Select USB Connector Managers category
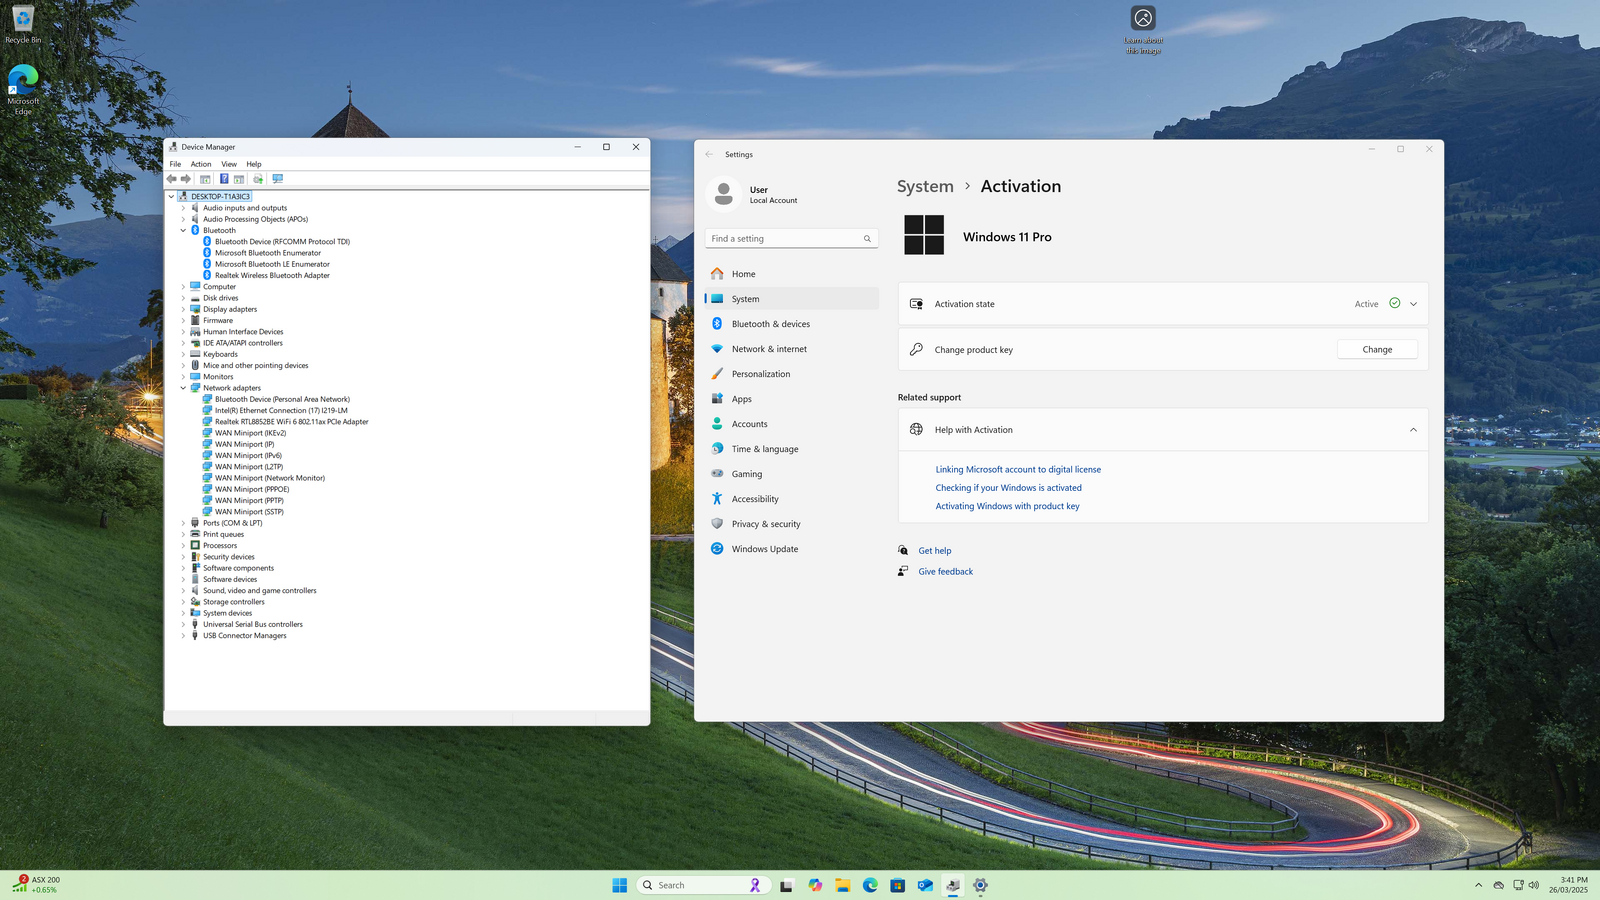The width and height of the screenshot is (1600, 900). 245,636
